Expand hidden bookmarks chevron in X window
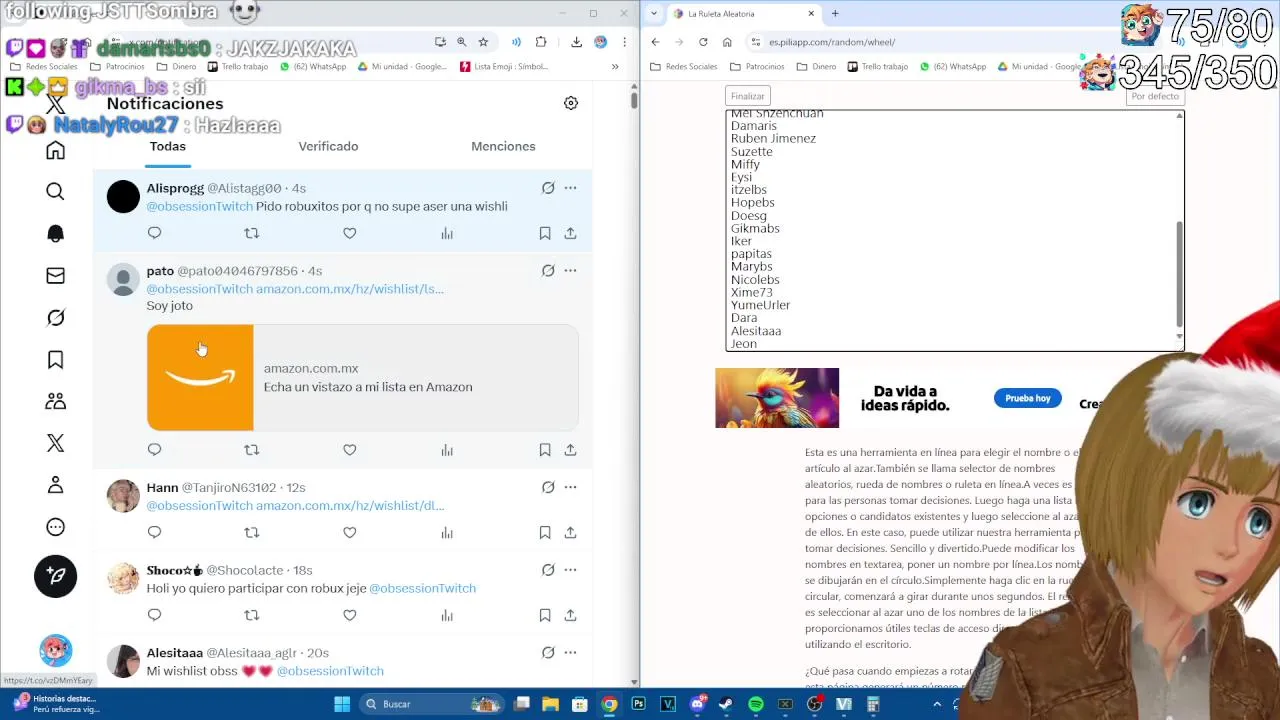 [x=615, y=67]
